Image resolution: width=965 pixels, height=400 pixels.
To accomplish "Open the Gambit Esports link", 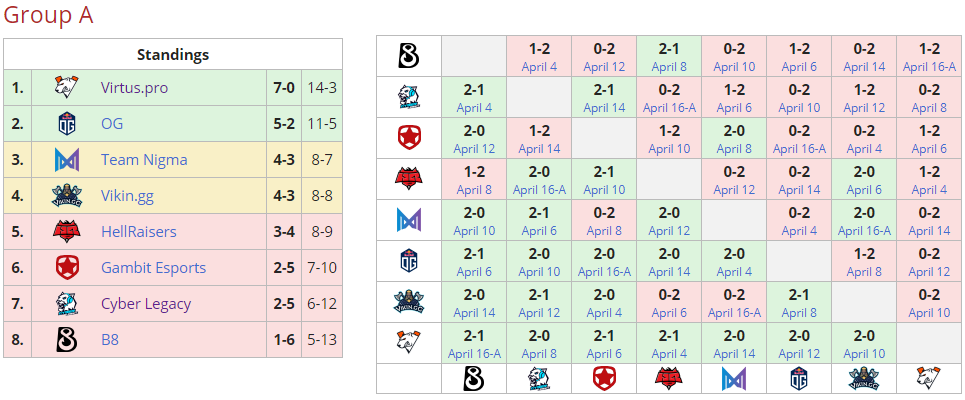I will point(153,268).
